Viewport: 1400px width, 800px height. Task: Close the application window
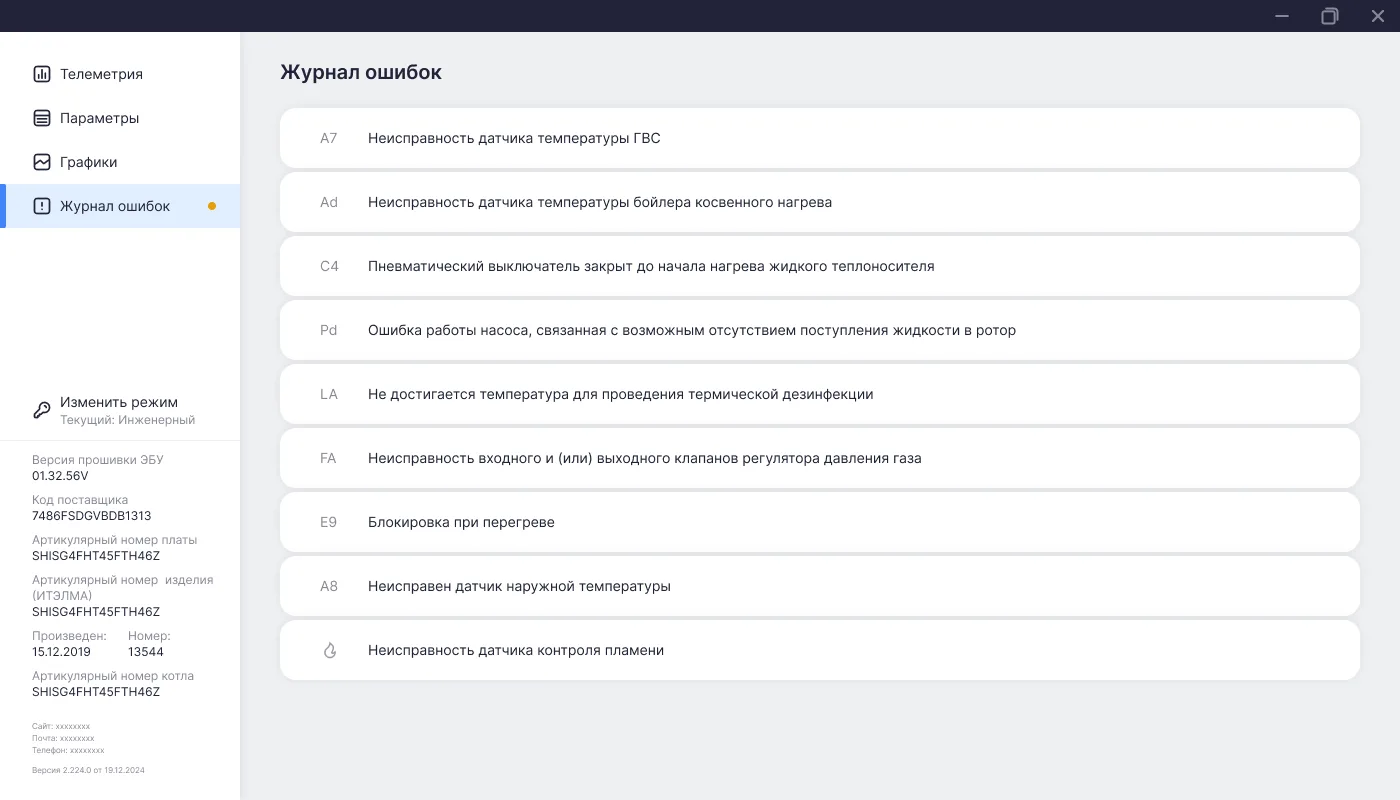pyautogui.click(x=1378, y=16)
